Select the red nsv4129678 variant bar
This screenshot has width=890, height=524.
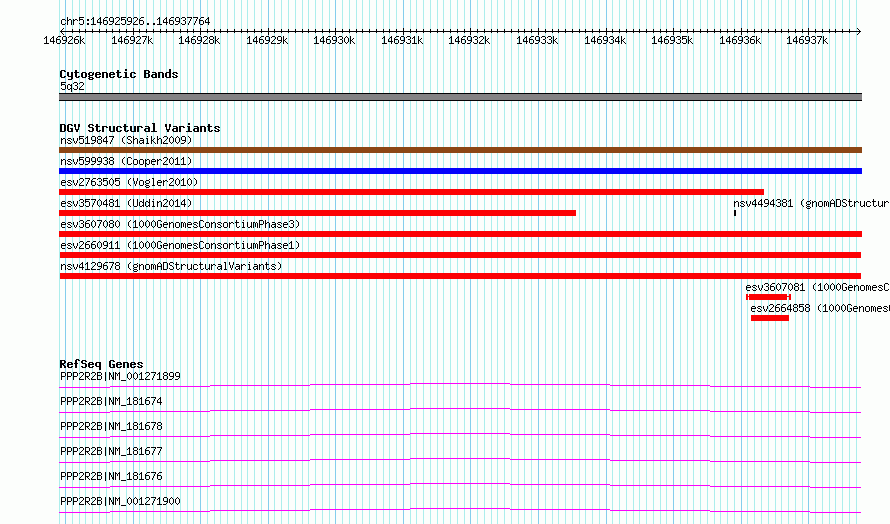(x=460, y=276)
